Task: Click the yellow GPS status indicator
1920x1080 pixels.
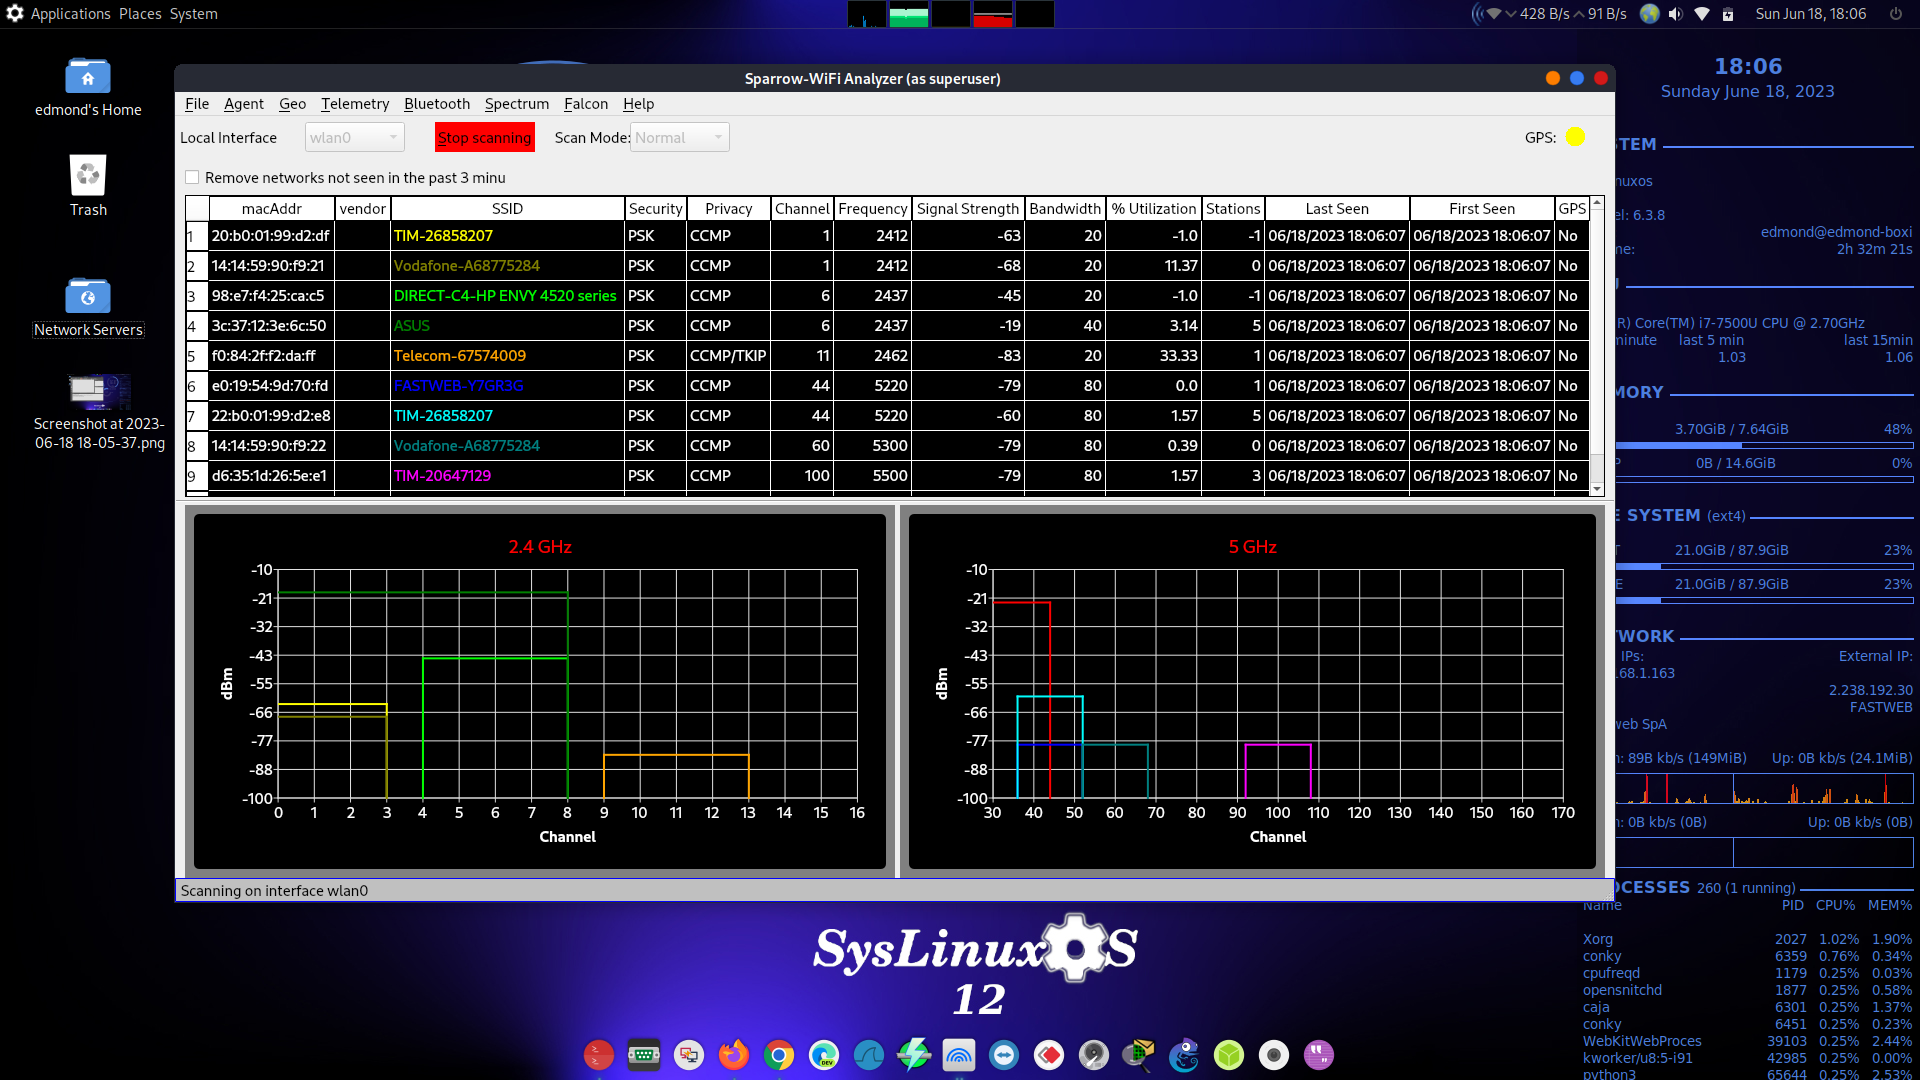Action: point(1576,137)
